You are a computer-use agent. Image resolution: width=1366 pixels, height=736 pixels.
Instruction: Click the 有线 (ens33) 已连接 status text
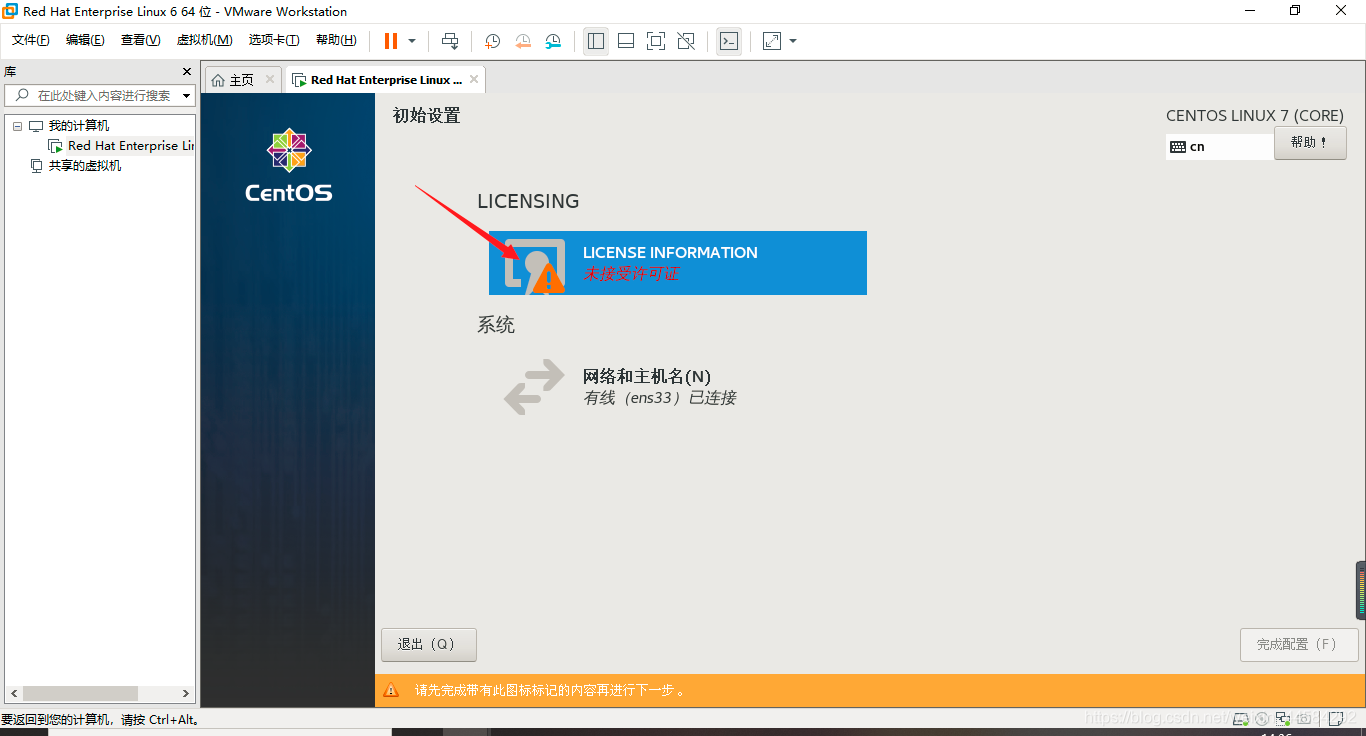[x=660, y=398]
